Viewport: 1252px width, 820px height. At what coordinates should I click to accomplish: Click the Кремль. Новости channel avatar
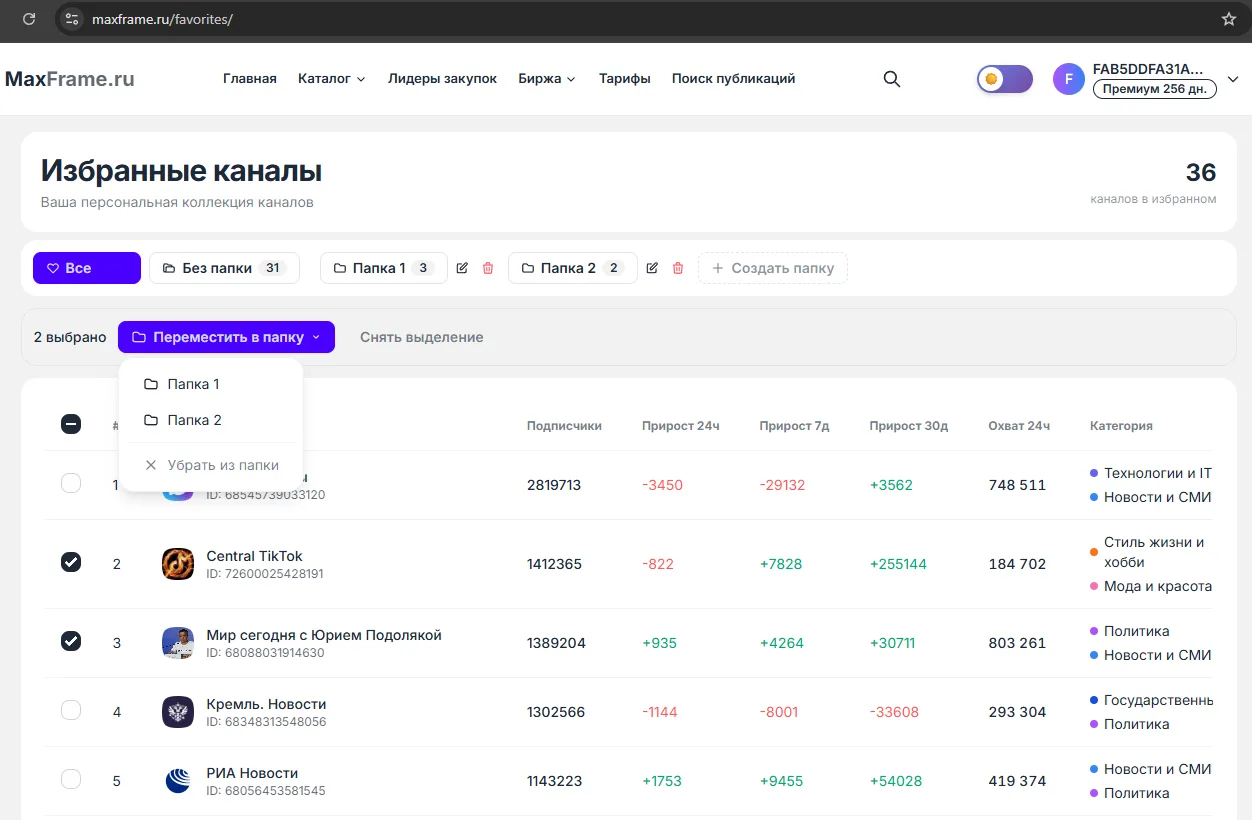tap(178, 712)
